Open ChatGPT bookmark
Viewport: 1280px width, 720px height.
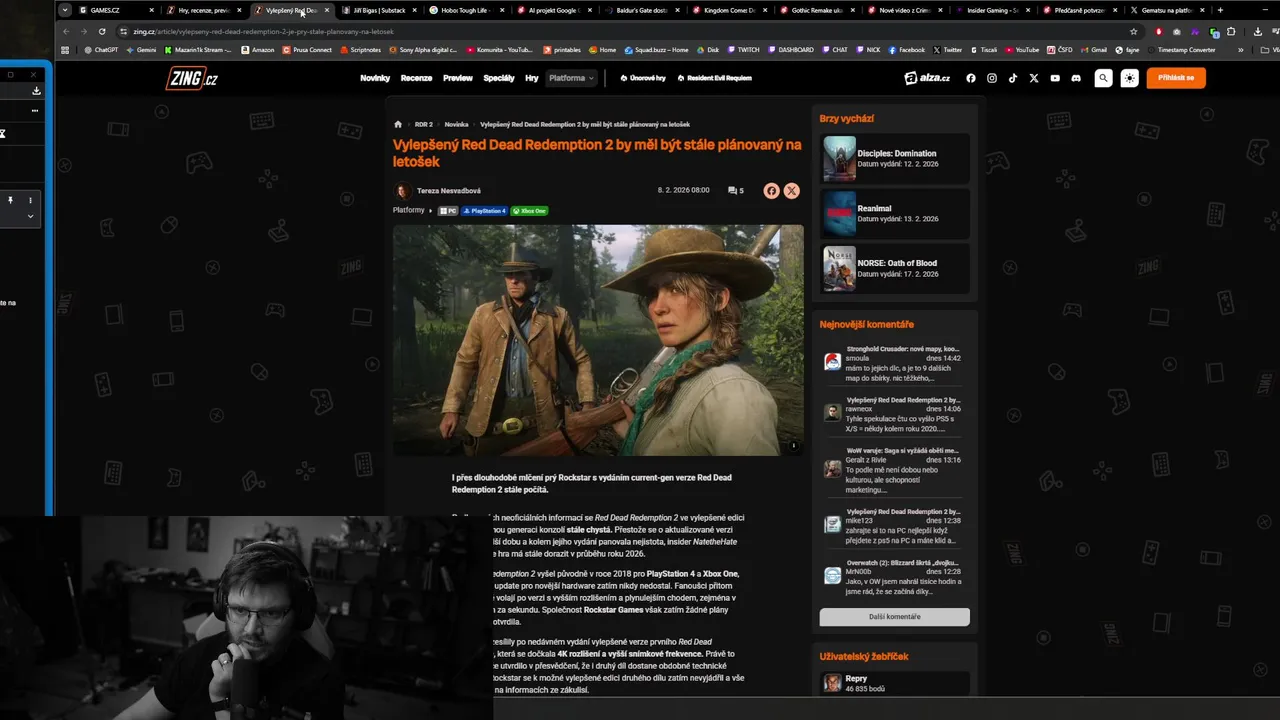pyautogui.click(x=101, y=49)
